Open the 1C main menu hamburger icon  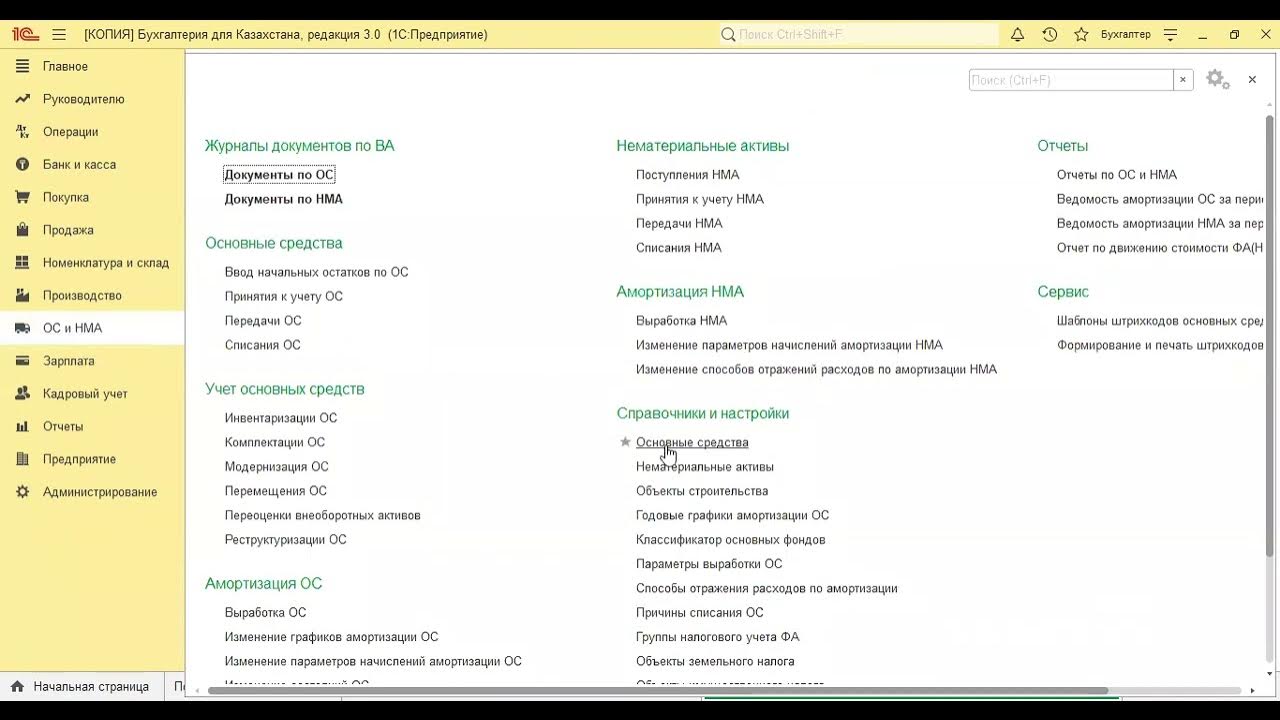click(59, 34)
